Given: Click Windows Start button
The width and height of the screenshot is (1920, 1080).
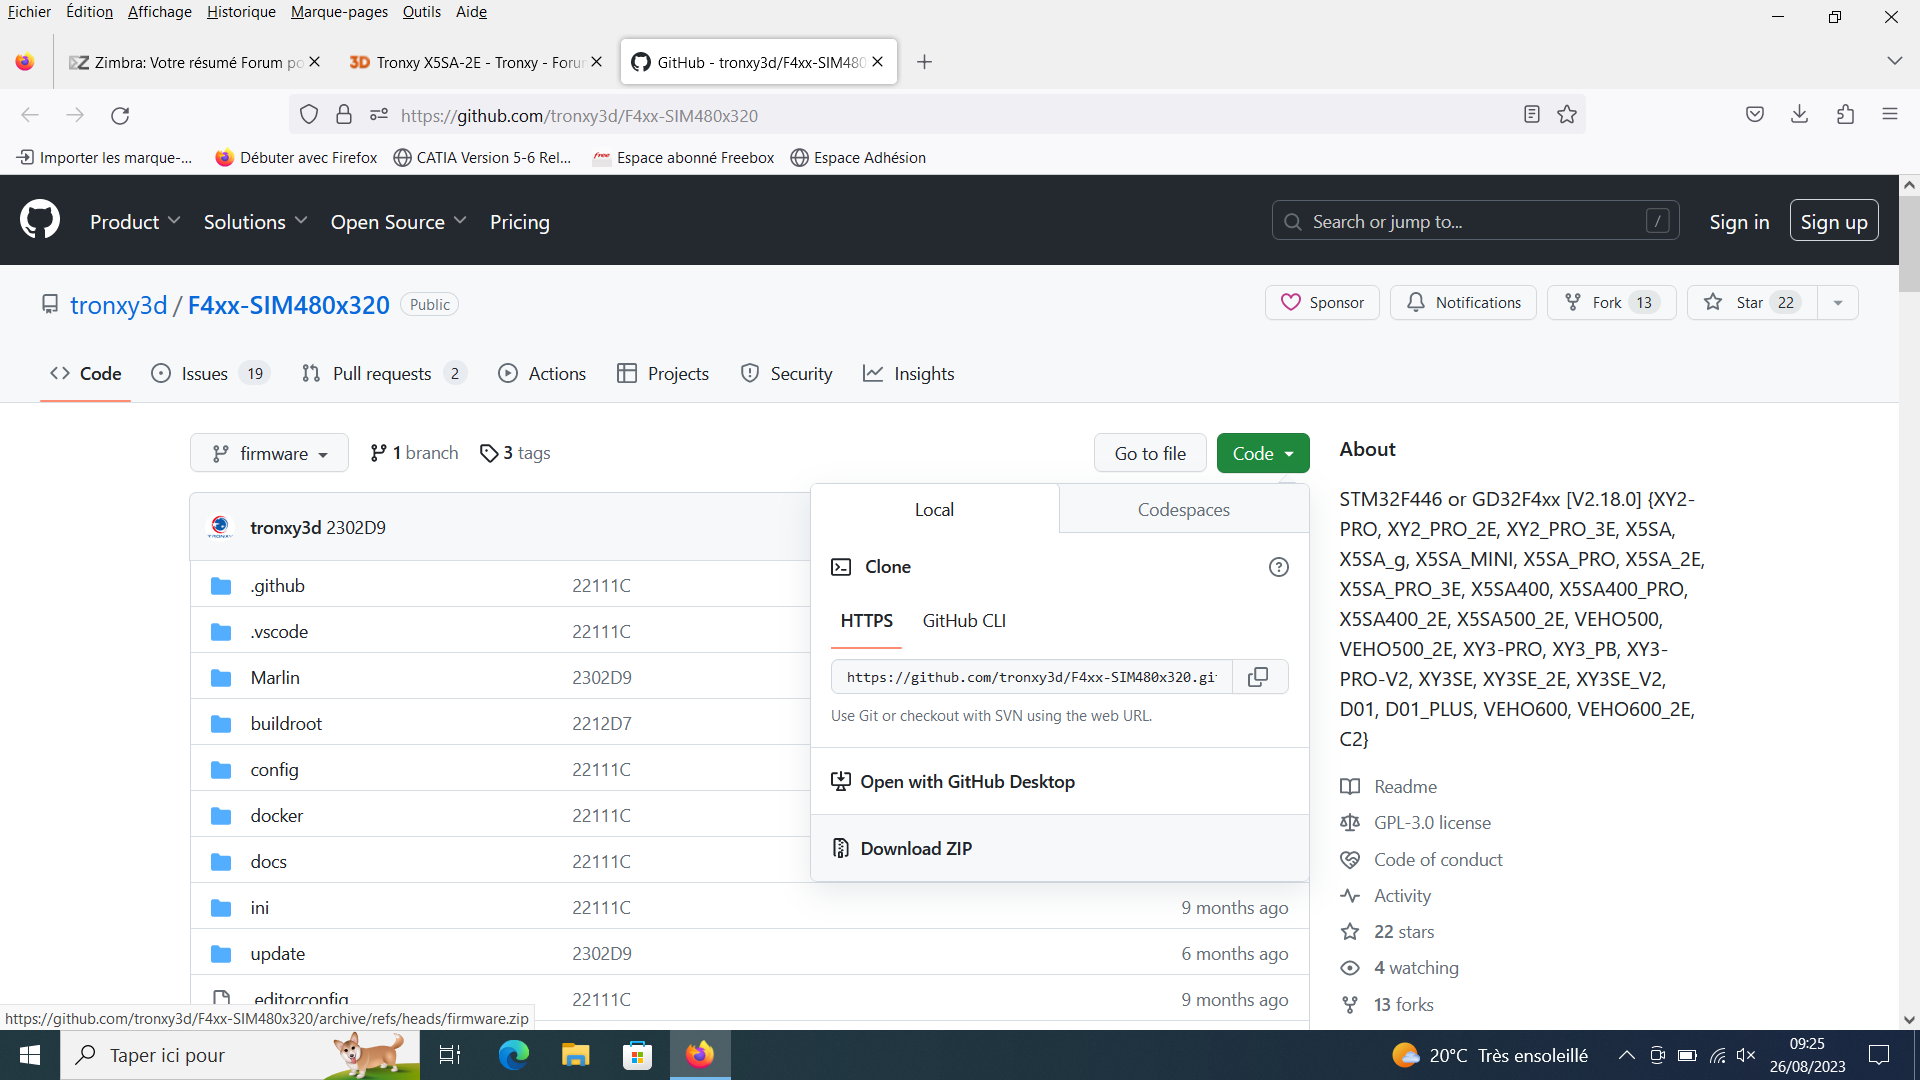Looking at the screenshot, I should [30, 1055].
